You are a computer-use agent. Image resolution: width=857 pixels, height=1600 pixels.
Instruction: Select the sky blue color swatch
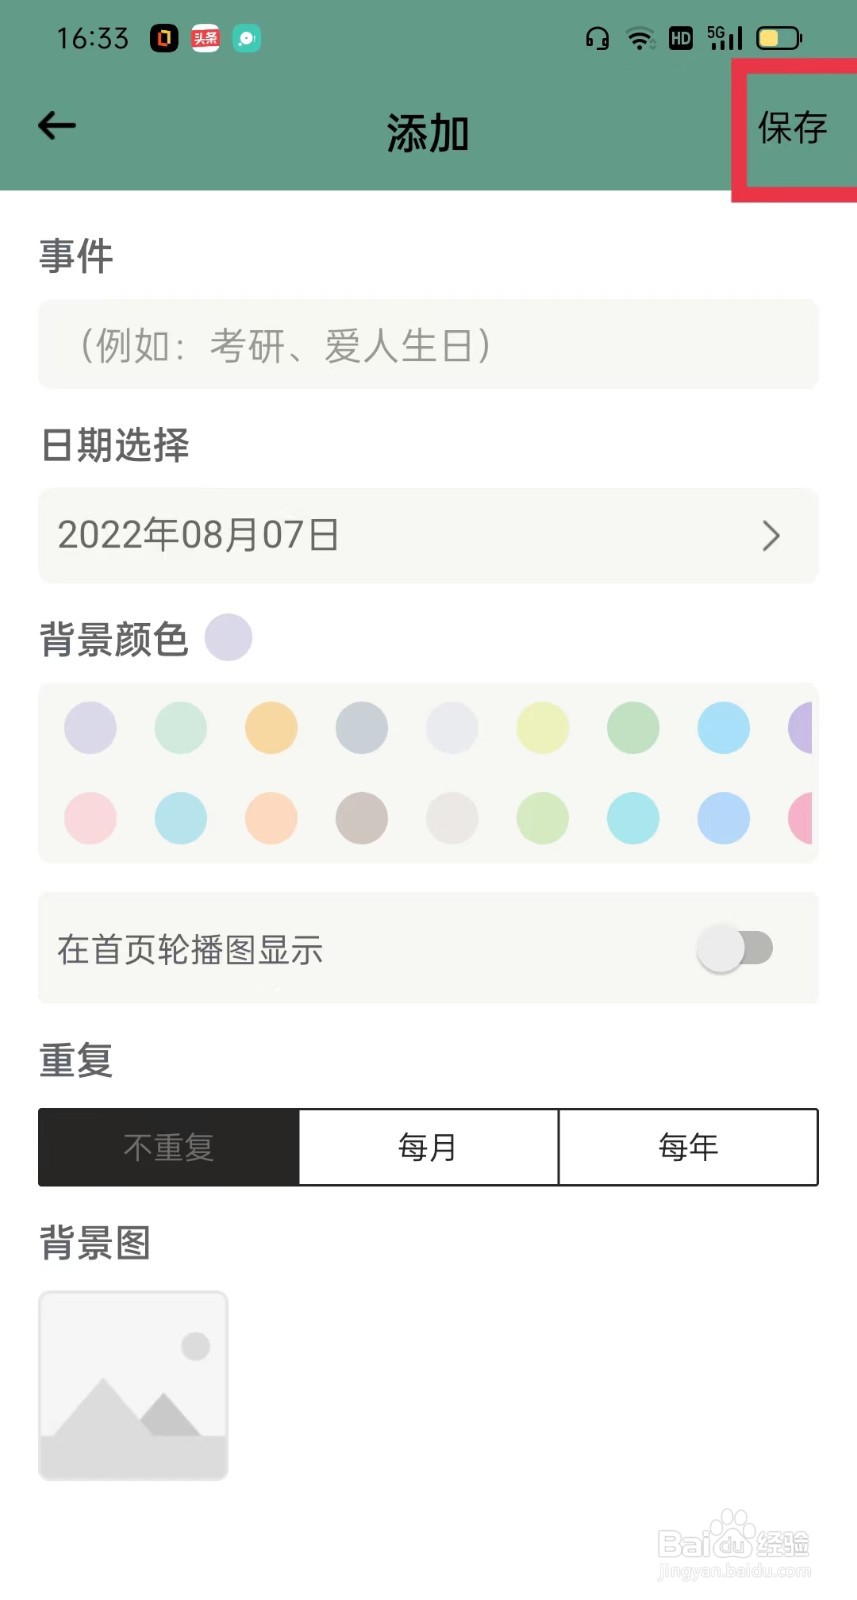pyautogui.click(x=723, y=727)
